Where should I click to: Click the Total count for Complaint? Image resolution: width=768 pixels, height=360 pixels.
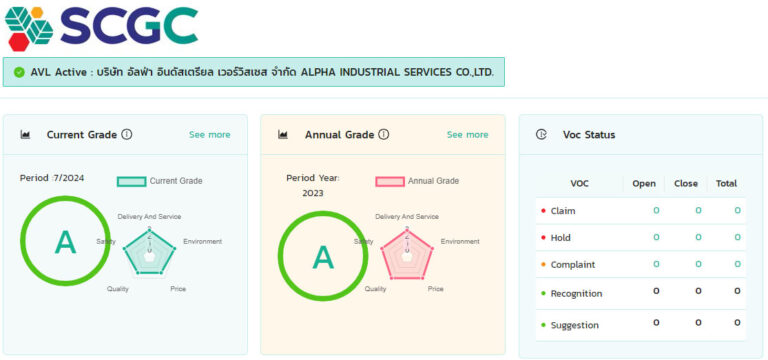pyautogui.click(x=737, y=264)
